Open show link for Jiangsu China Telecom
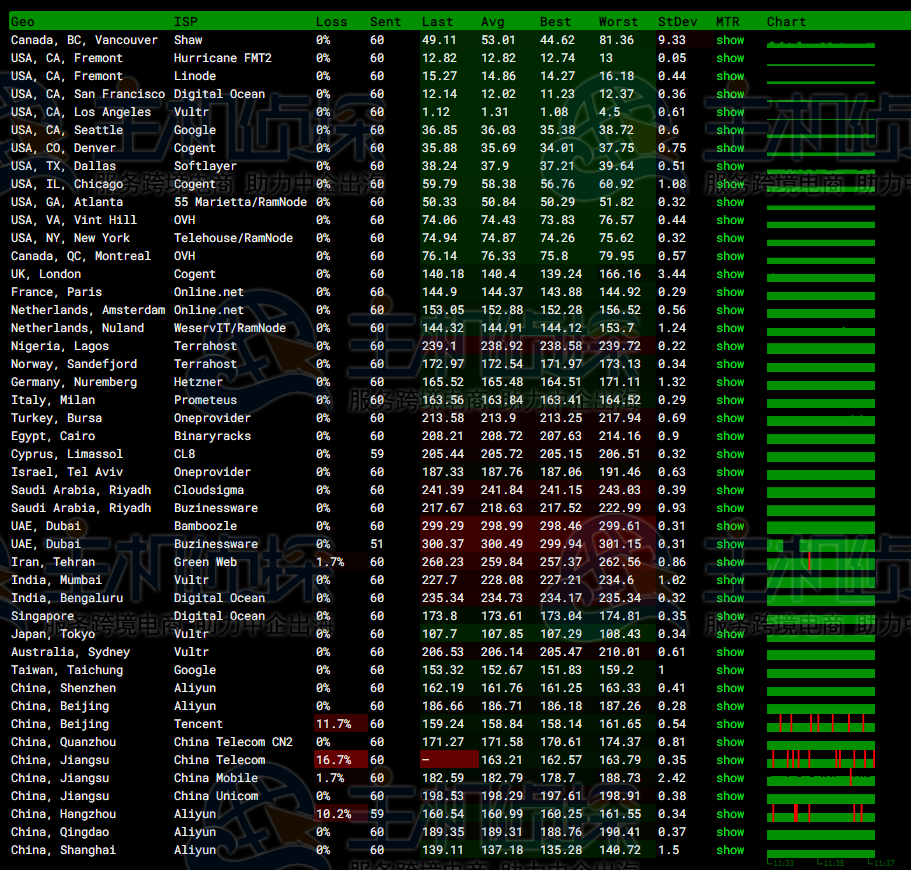 730,760
